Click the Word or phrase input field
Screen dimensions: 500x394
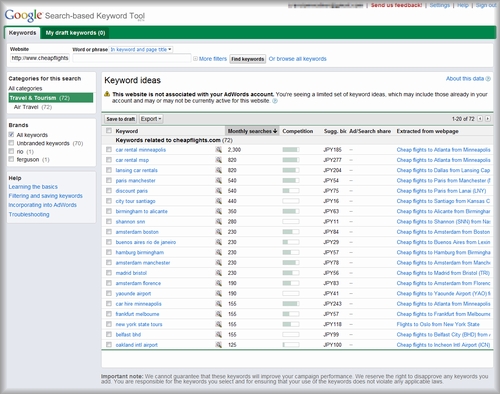pyautogui.click(x=132, y=58)
